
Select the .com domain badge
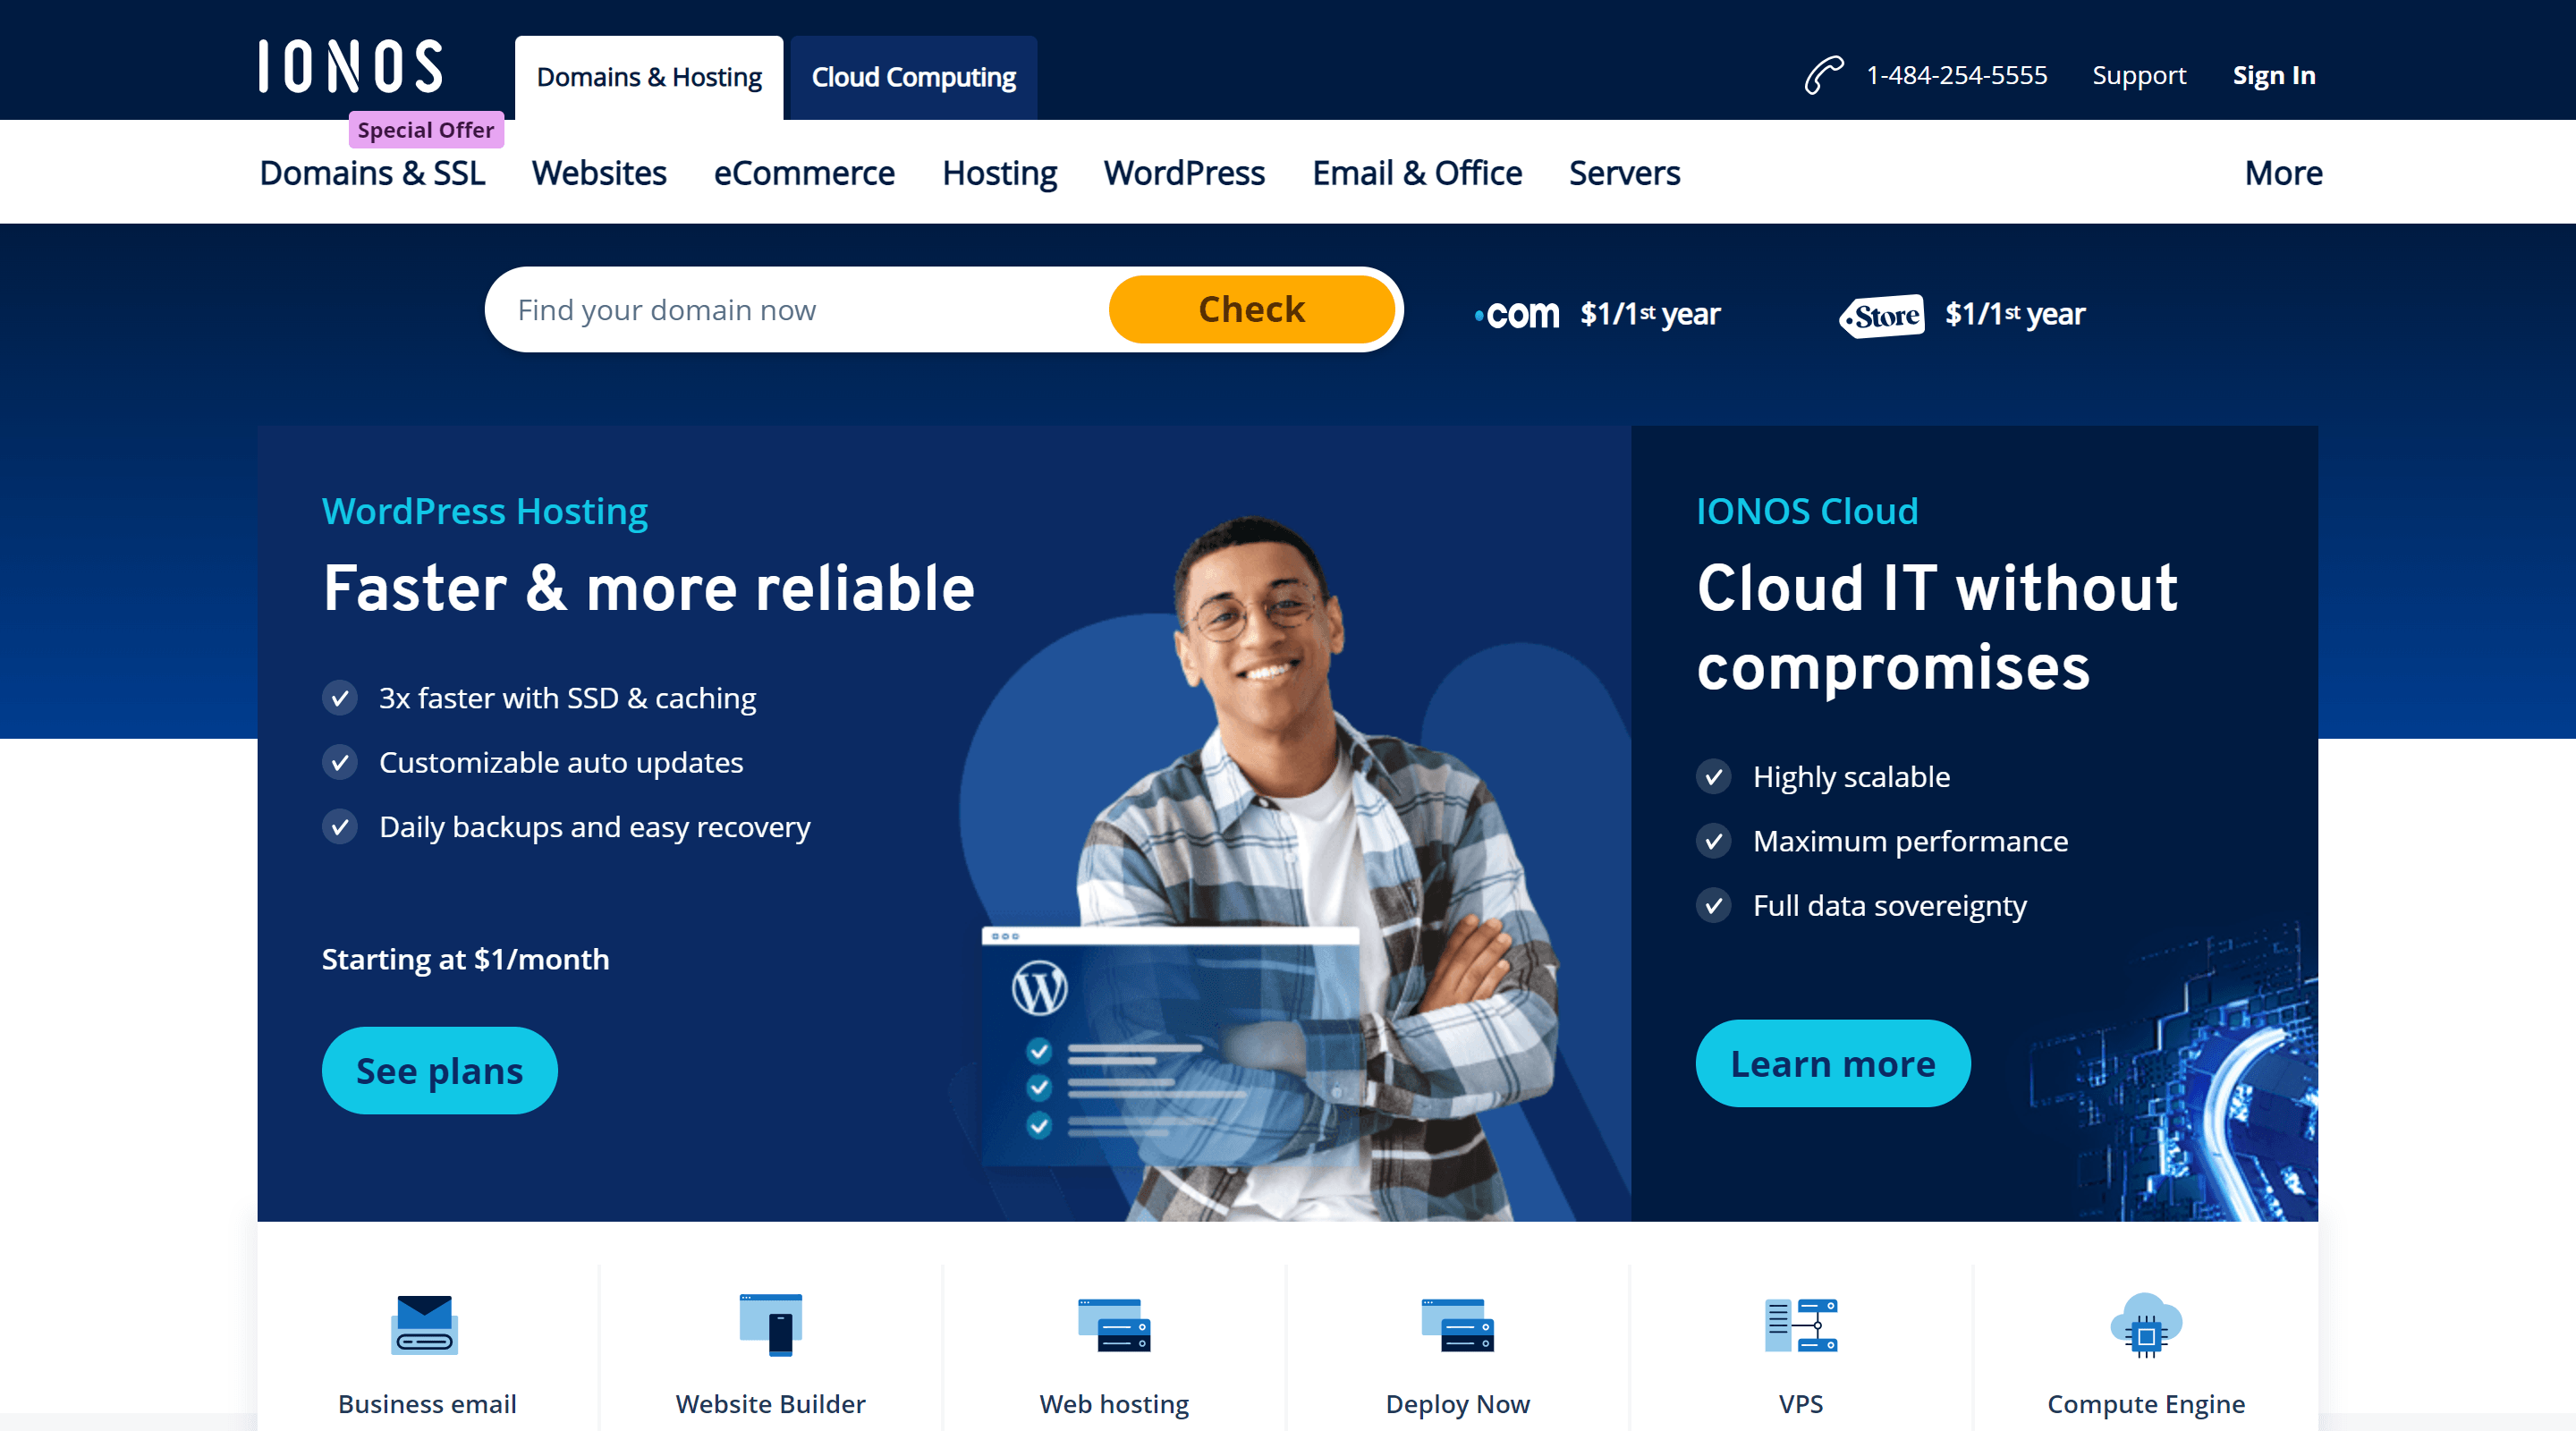click(1516, 313)
